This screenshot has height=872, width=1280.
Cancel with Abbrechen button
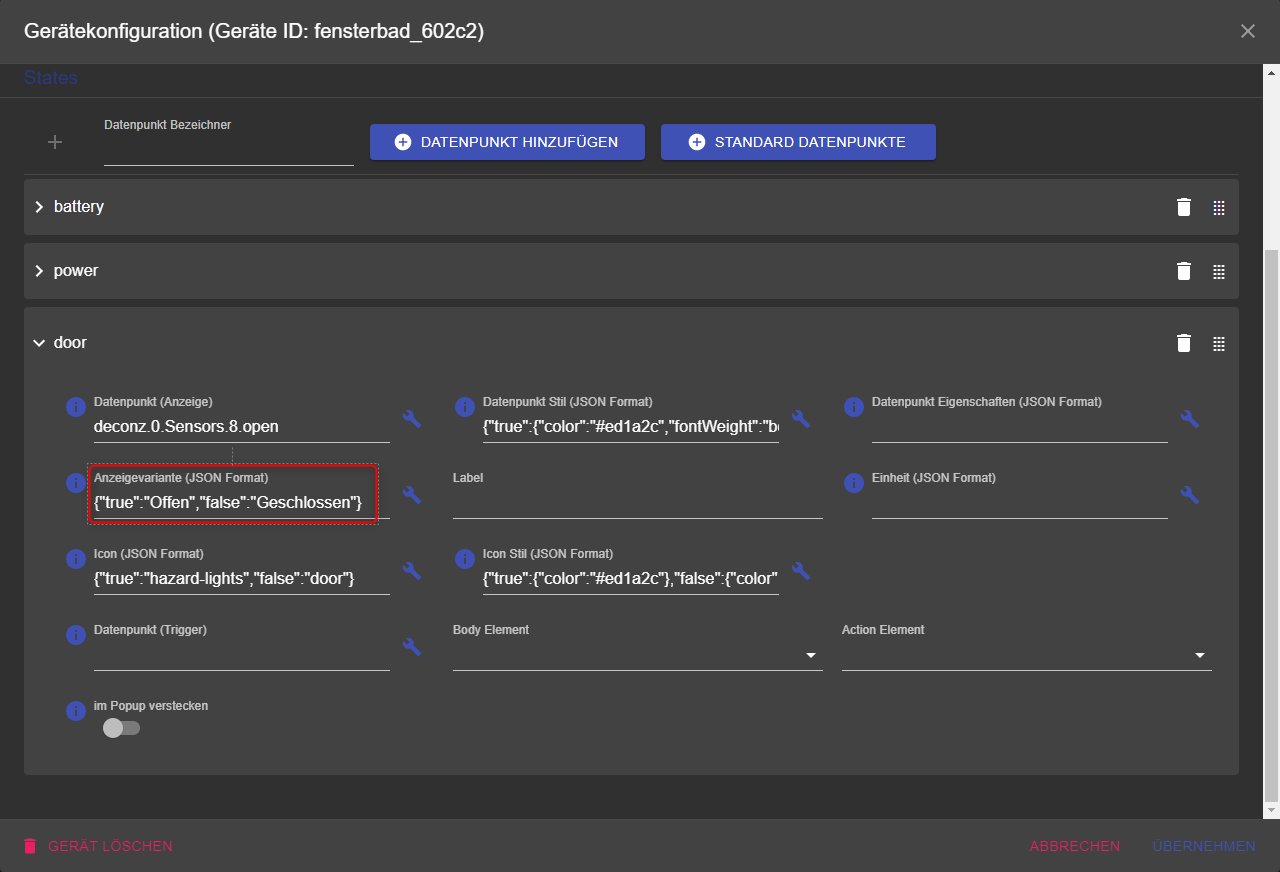[1075, 846]
